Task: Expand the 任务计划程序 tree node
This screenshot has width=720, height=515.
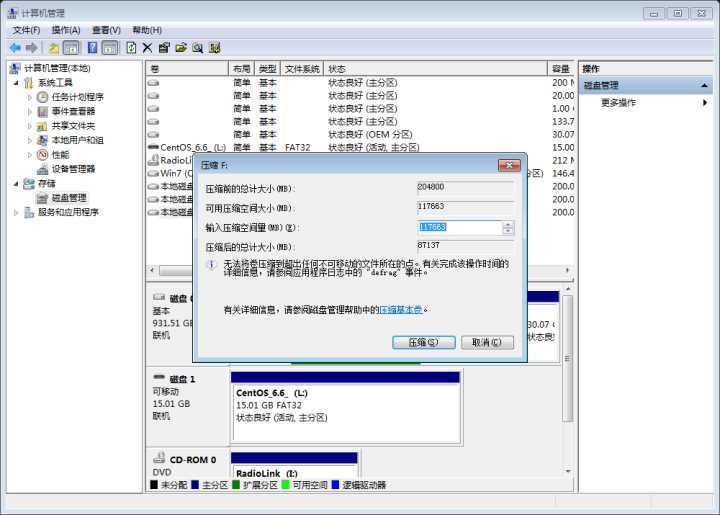Action: click(29, 97)
